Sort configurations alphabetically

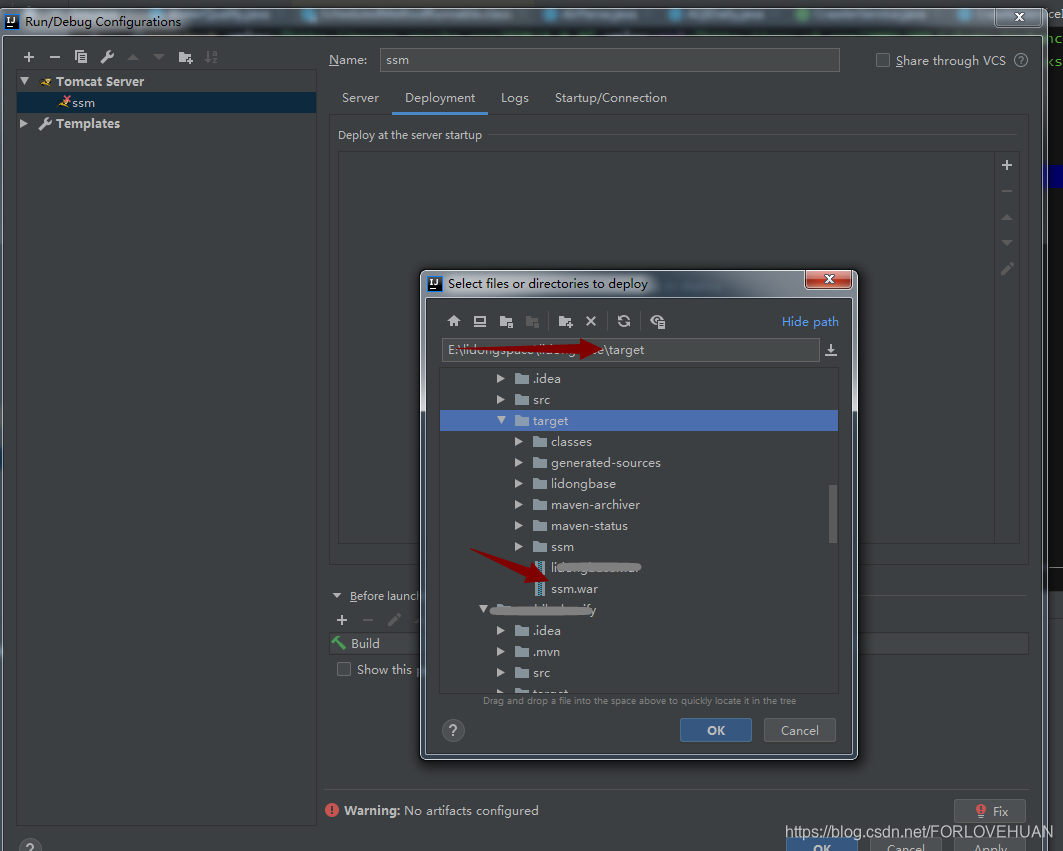click(212, 58)
